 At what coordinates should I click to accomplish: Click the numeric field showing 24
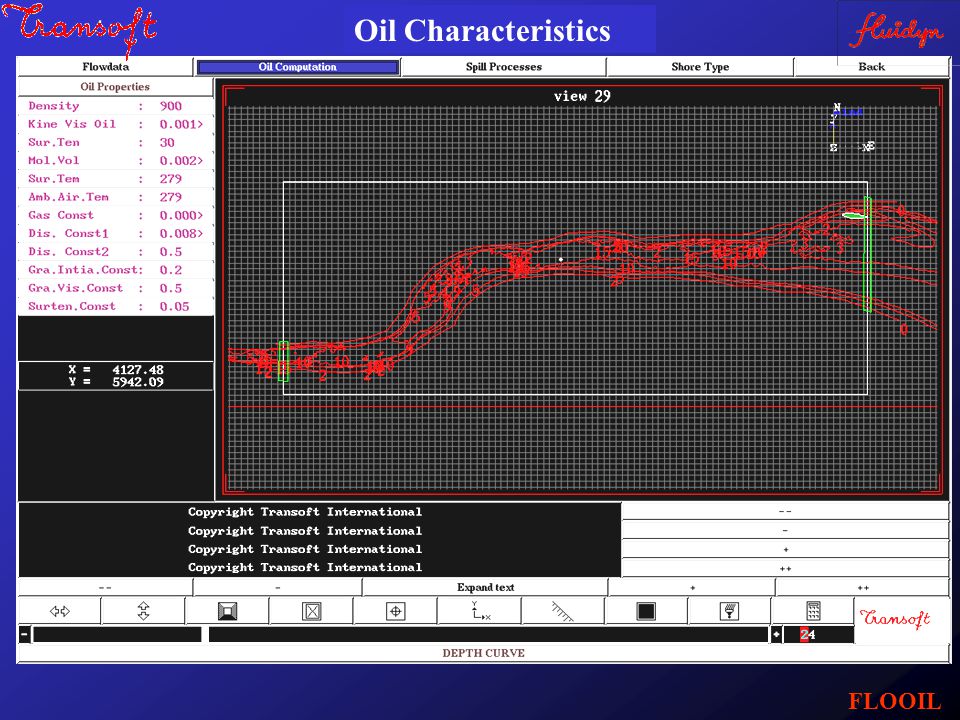(819, 634)
